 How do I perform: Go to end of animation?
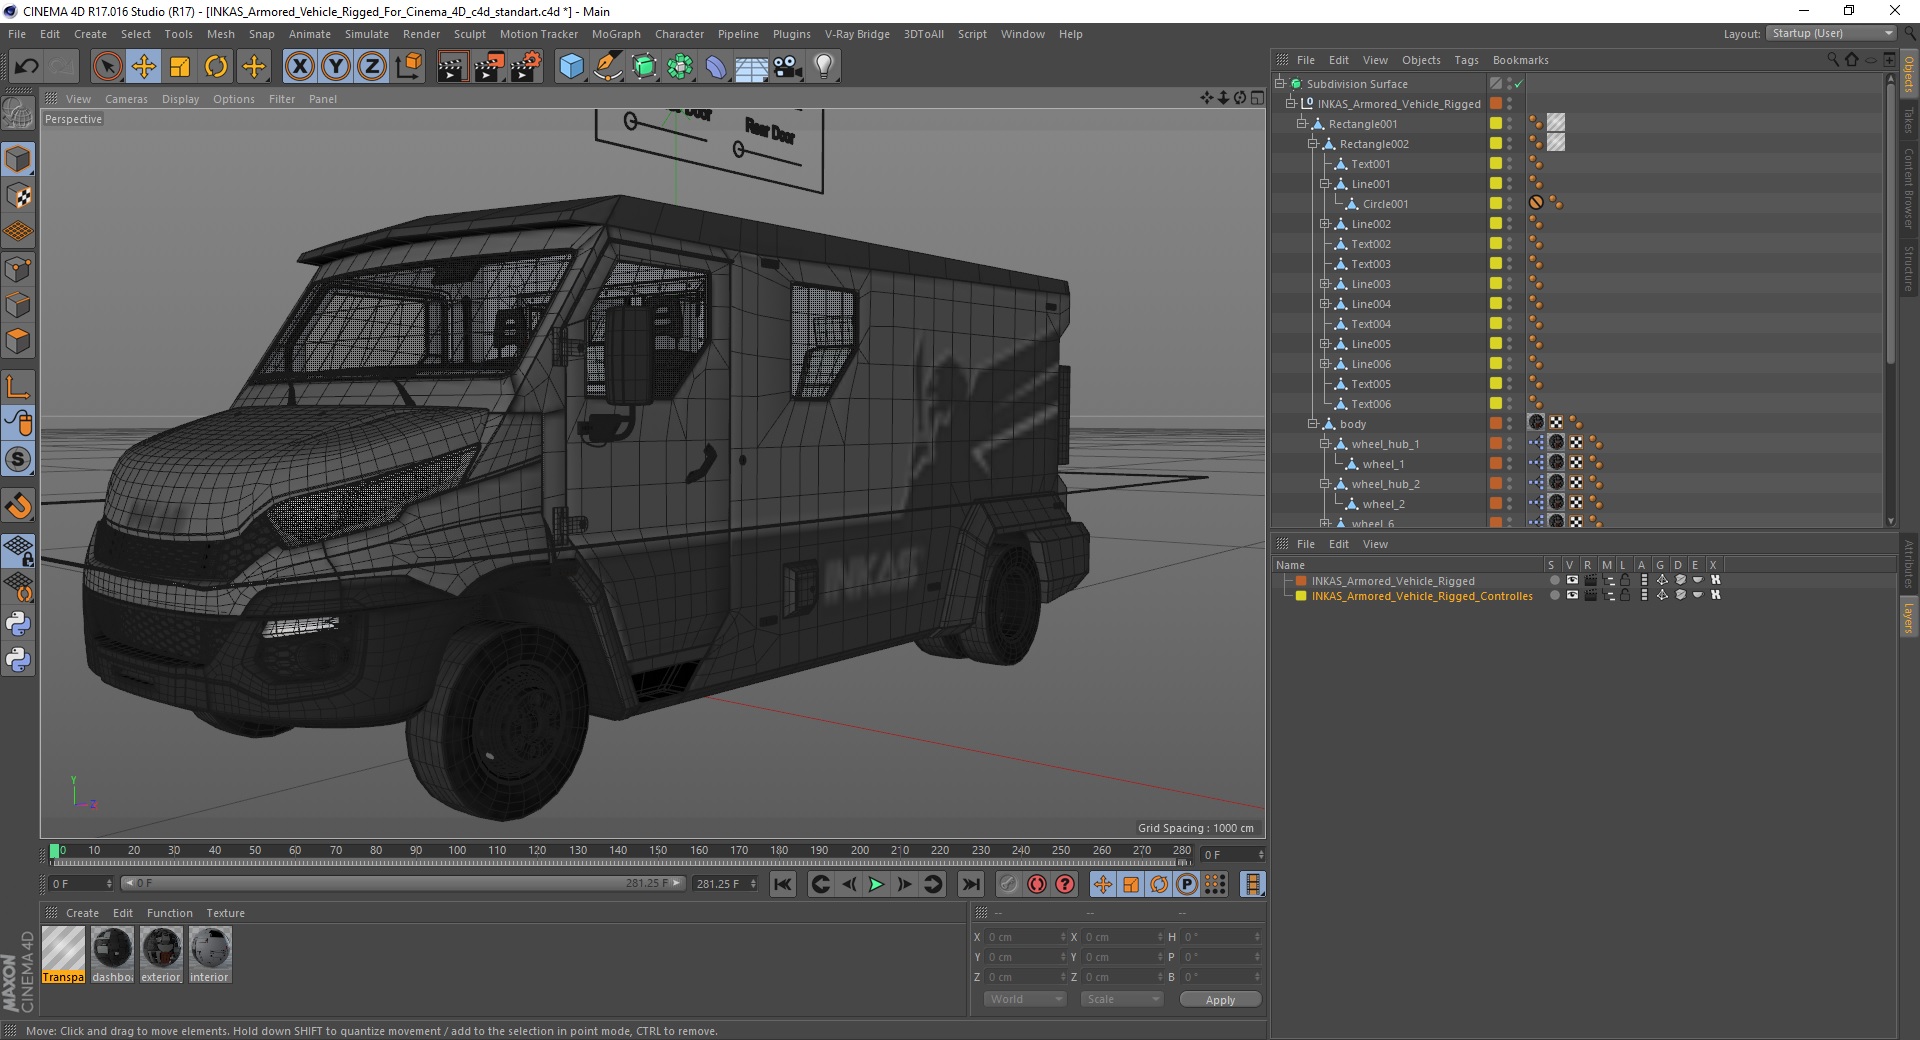click(971, 884)
